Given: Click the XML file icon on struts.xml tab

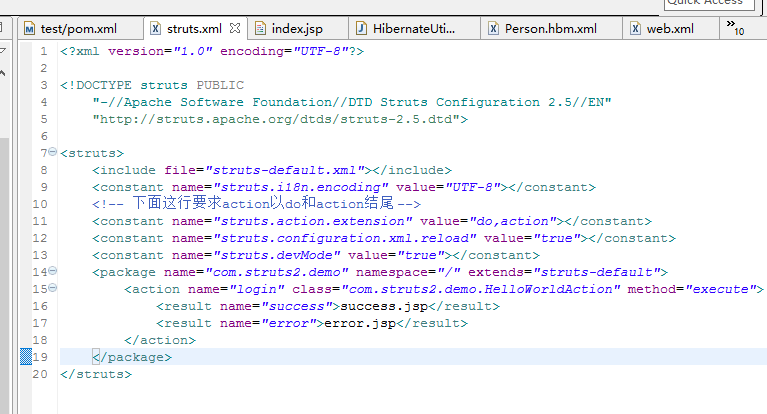Looking at the screenshot, I should click(155, 28).
